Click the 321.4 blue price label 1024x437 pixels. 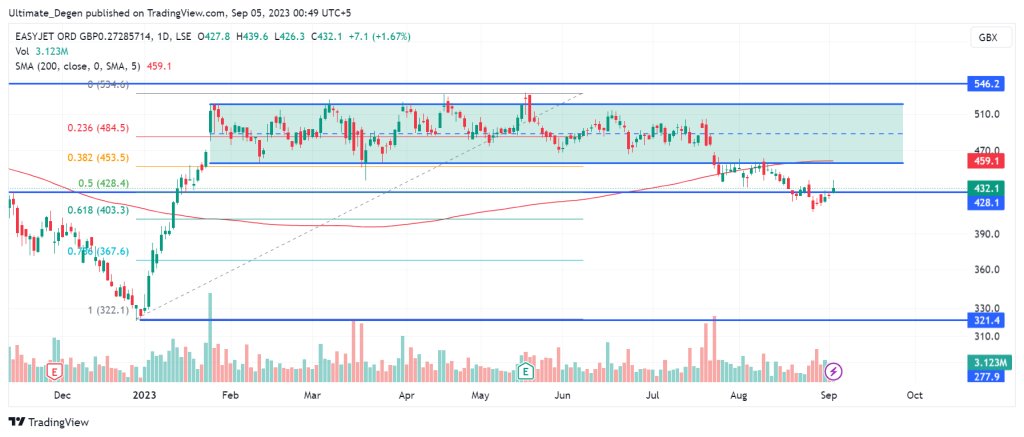pos(987,321)
